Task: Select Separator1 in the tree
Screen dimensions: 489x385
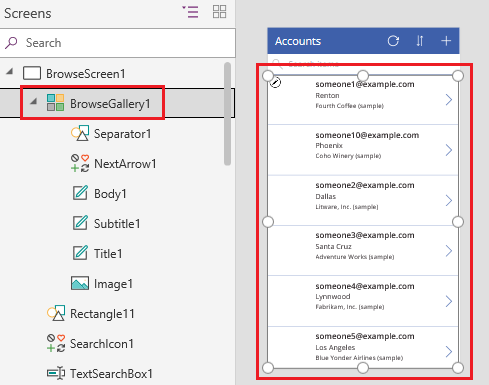Action: 111,134
